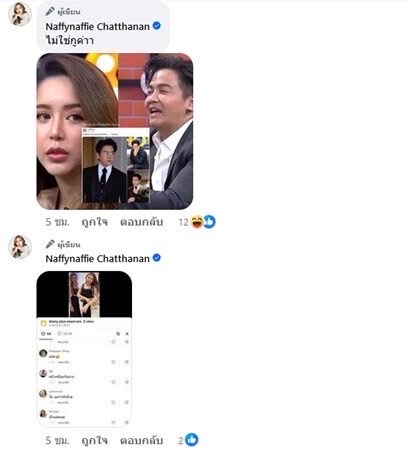Open the phone screenshot image in second comment
The height and width of the screenshot is (450, 408).
tap(84, 349)
